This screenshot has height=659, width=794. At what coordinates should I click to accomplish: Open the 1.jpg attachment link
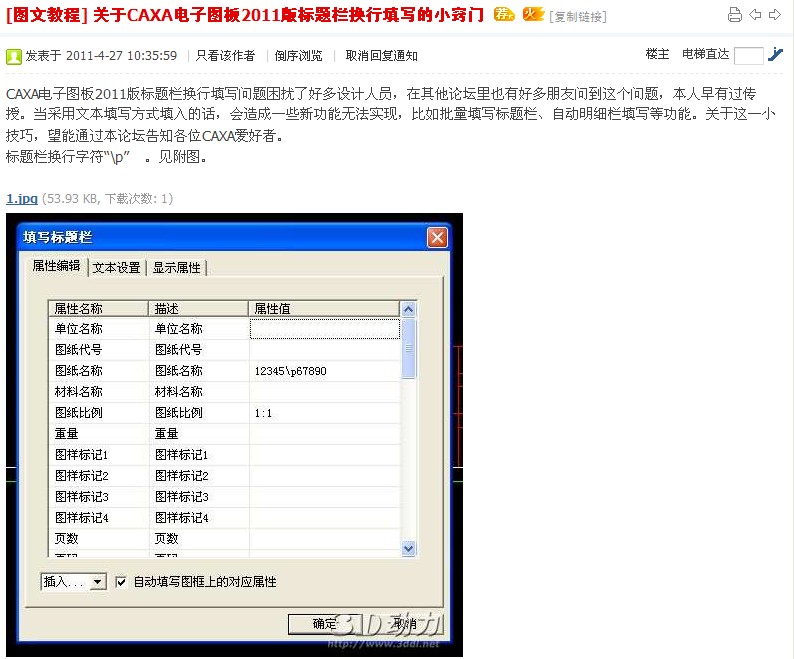coord(21,199)
